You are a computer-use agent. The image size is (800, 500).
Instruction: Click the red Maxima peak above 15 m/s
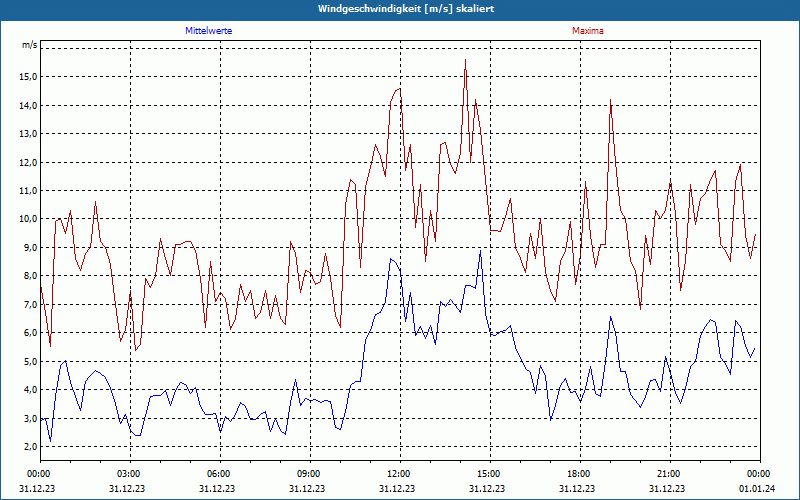pos(465,60)
